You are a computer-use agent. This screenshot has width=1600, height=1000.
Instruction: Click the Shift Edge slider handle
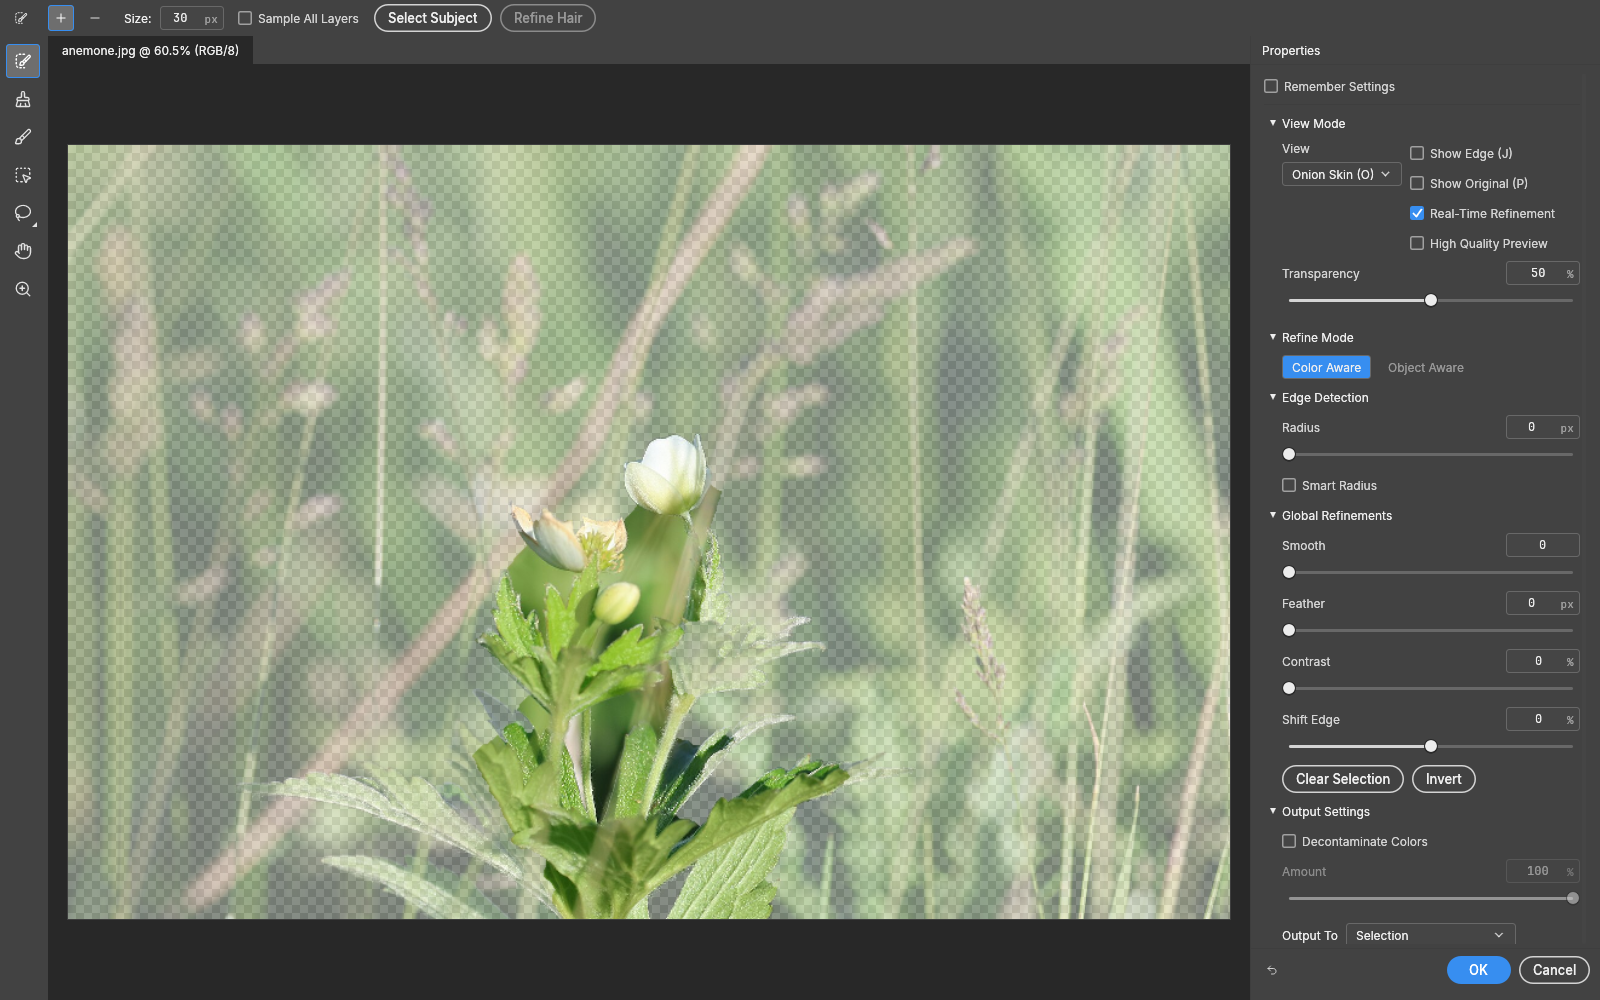click(1431, 746)
